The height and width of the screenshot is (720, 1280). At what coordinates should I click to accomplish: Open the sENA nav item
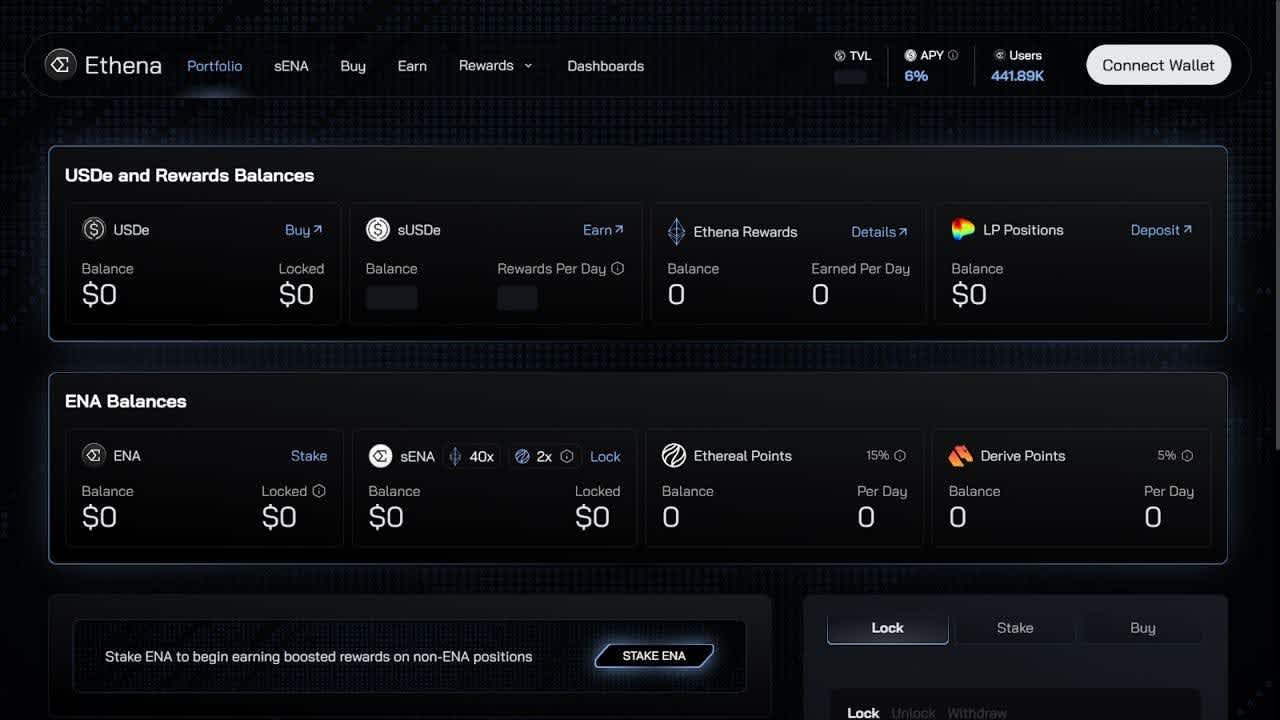pos(291,66)
